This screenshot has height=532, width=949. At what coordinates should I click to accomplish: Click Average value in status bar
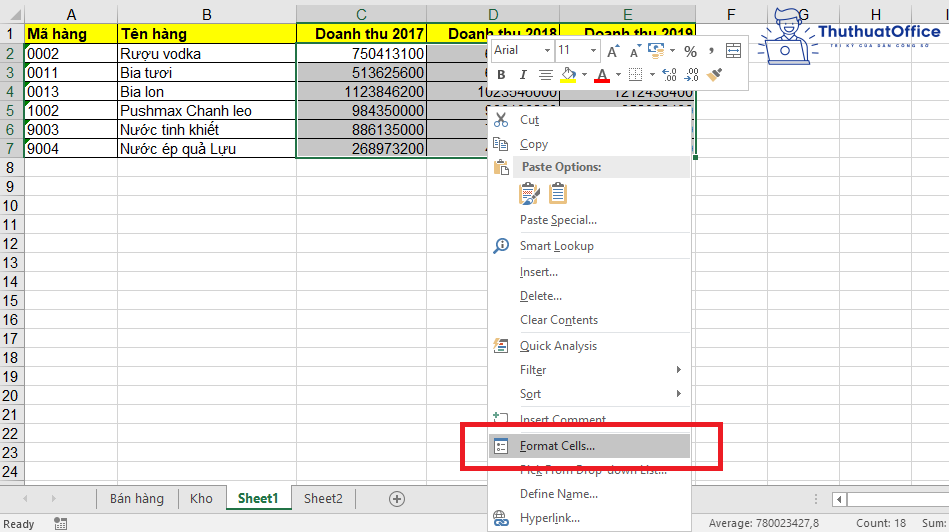764,524
